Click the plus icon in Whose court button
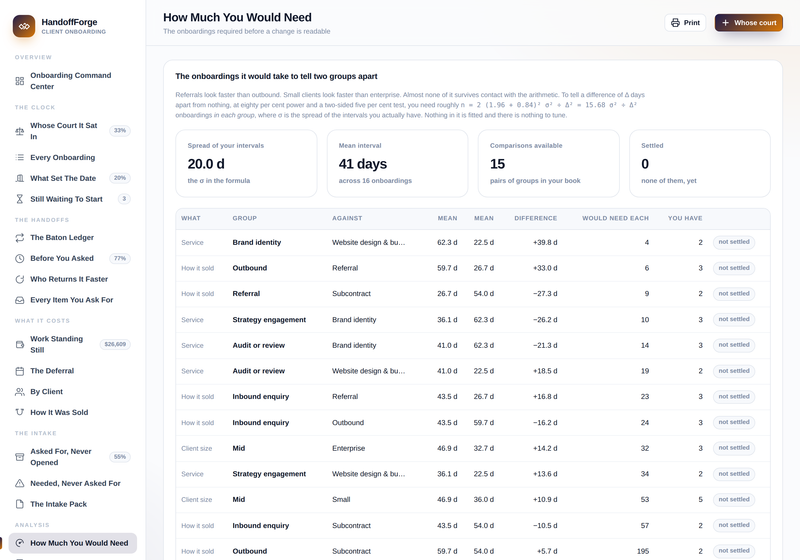The width and height of the screenshot is (800, 560). (725, 23)
